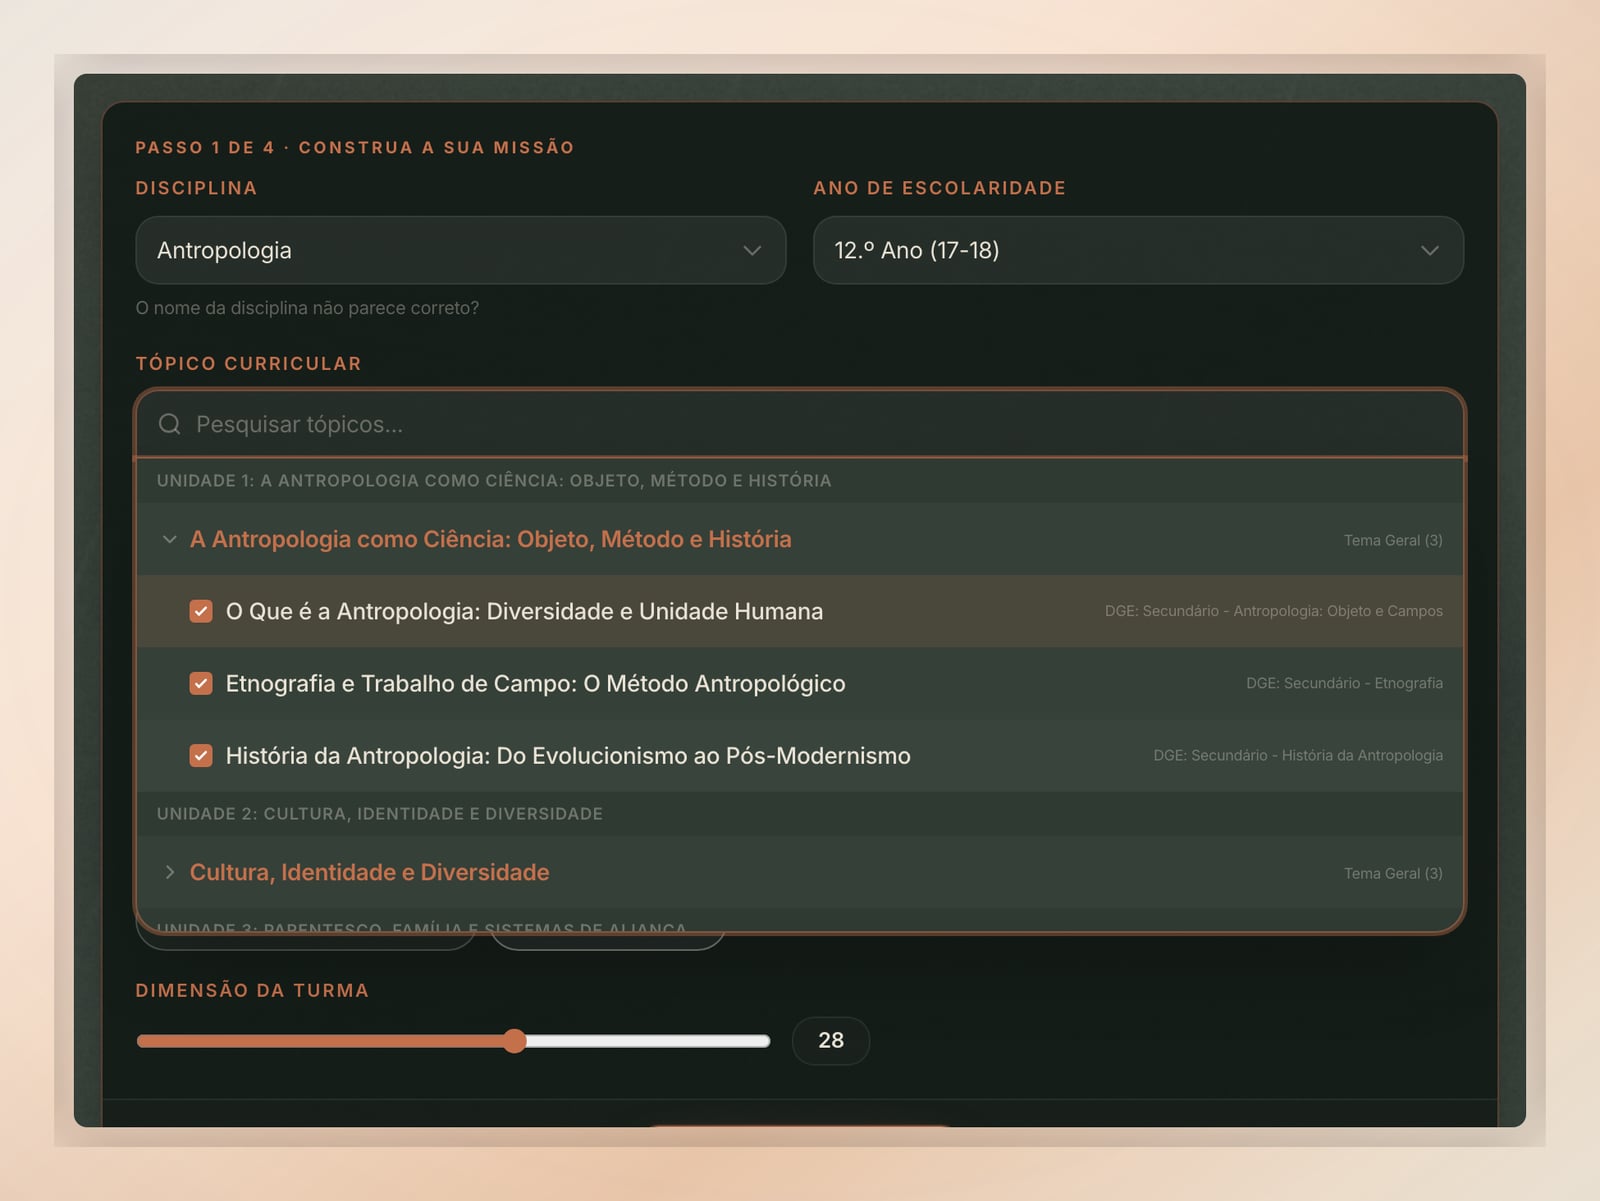Viewport: 1600px width, 1201px height.
Task: Click 'Etnografia e Trabalho de Campo: O Método Antropológico' text
Action: 535,683
